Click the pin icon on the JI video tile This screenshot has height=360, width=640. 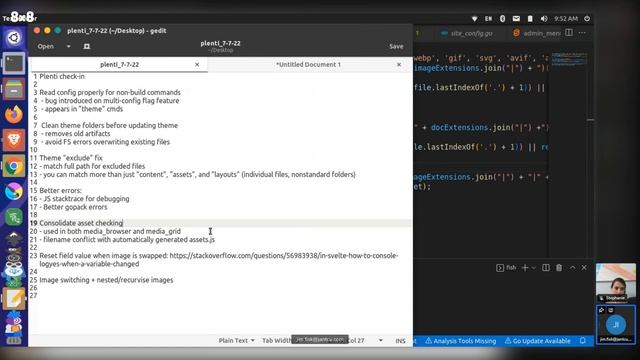point(601,310)
